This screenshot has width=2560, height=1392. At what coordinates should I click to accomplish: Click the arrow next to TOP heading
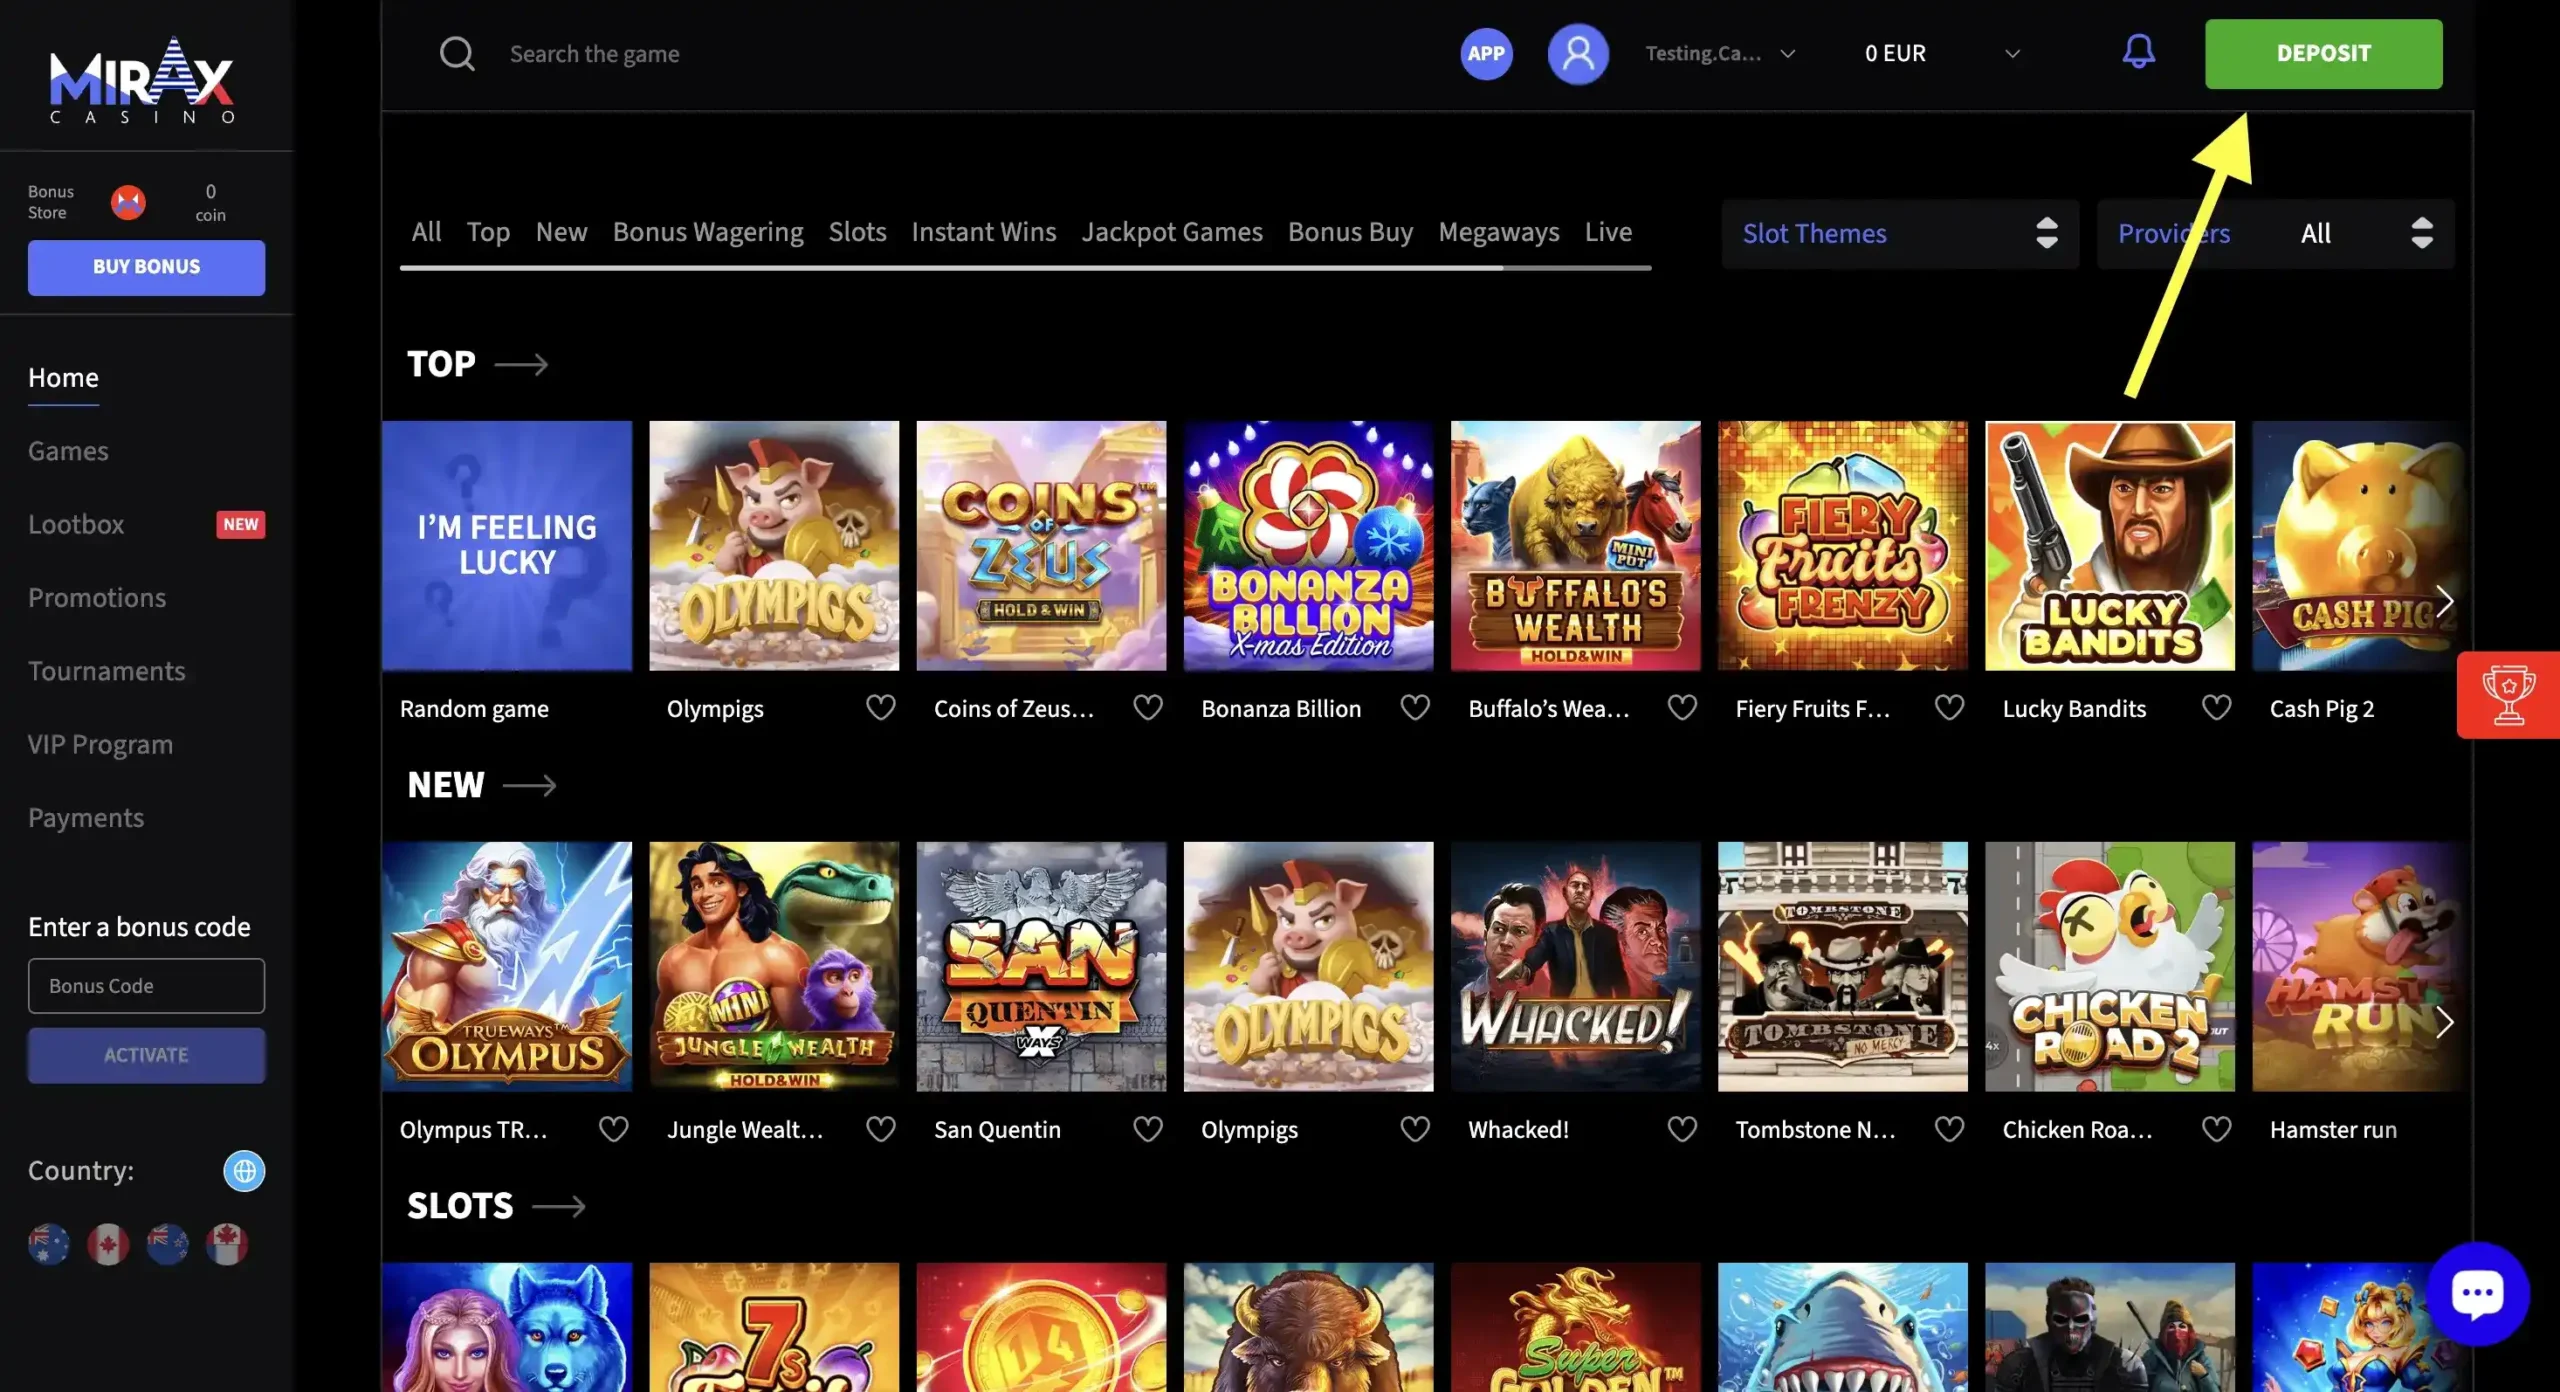coord(521,364)
